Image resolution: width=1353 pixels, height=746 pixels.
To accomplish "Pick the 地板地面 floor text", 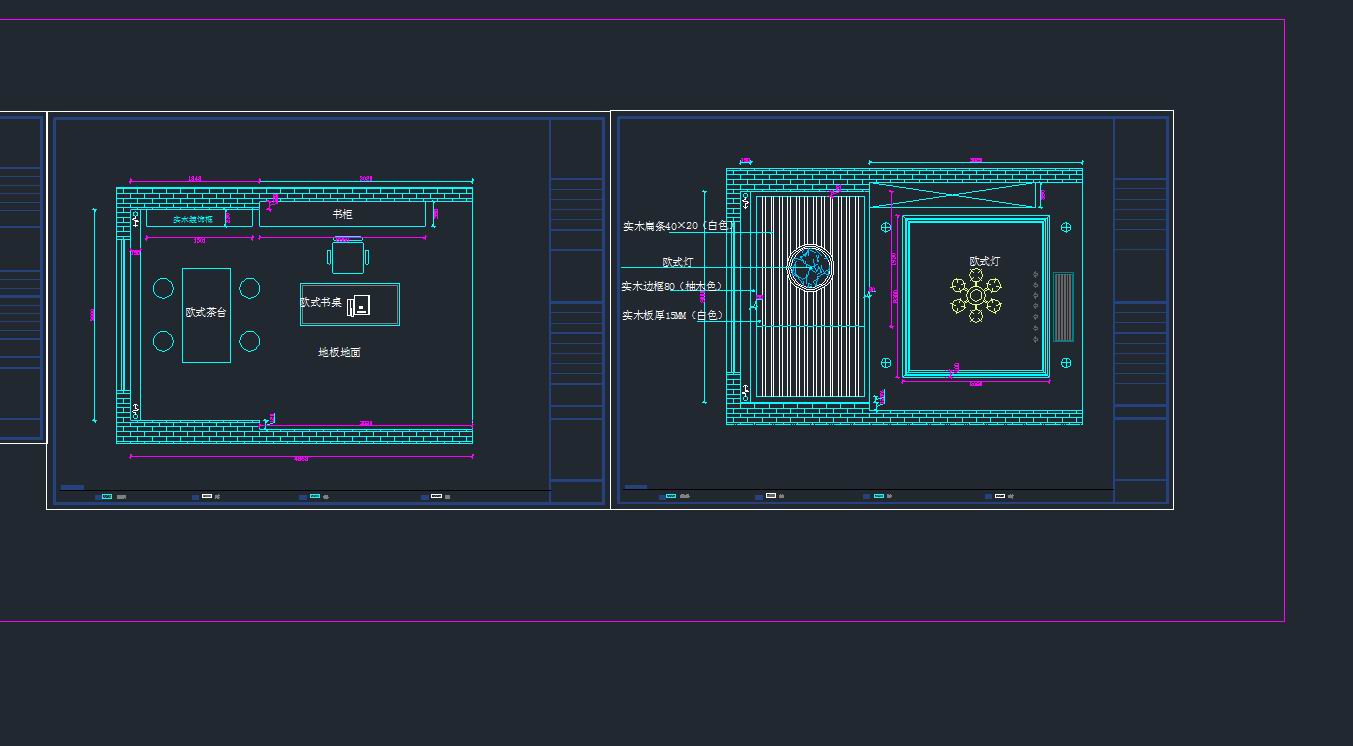I will 339,352.
